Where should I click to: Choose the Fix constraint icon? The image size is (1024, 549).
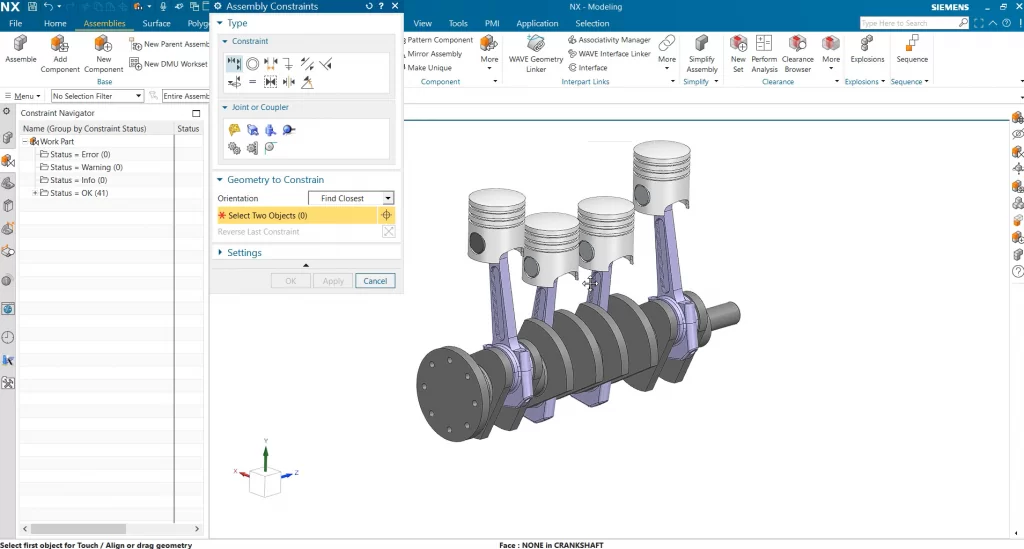coord(288,63)
